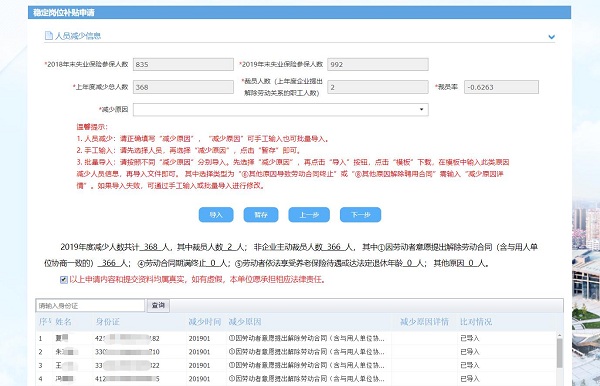Sort by 减少时间 column header

(x=205, y=322)
